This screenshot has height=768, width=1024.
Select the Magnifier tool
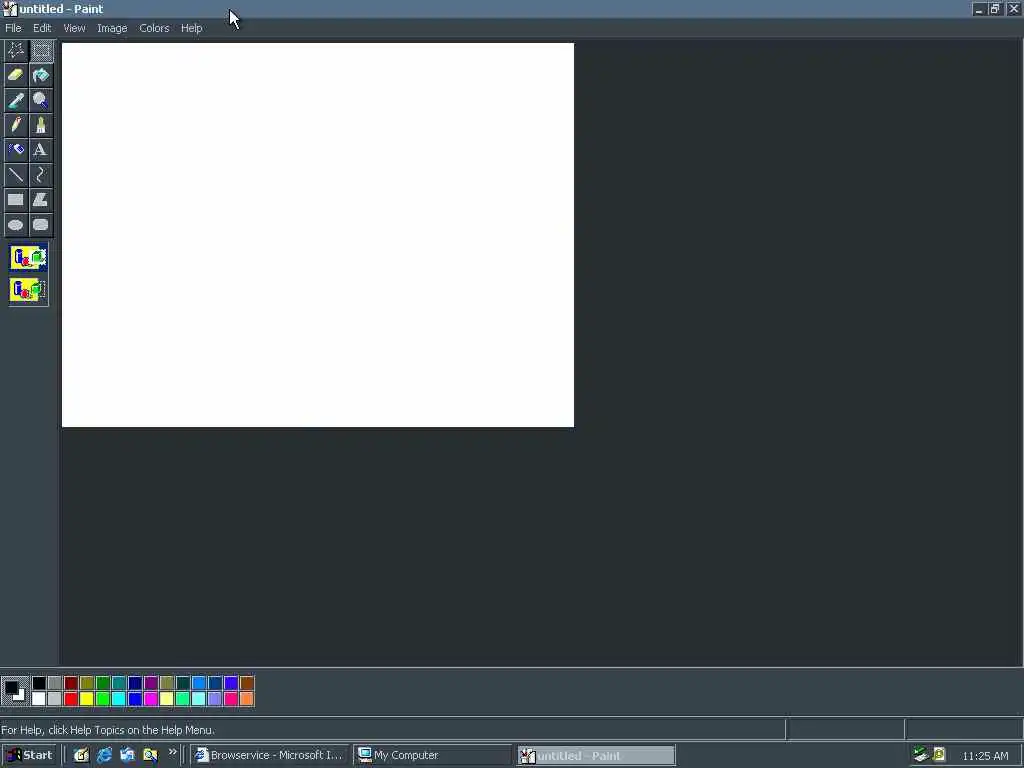(40, 100)
